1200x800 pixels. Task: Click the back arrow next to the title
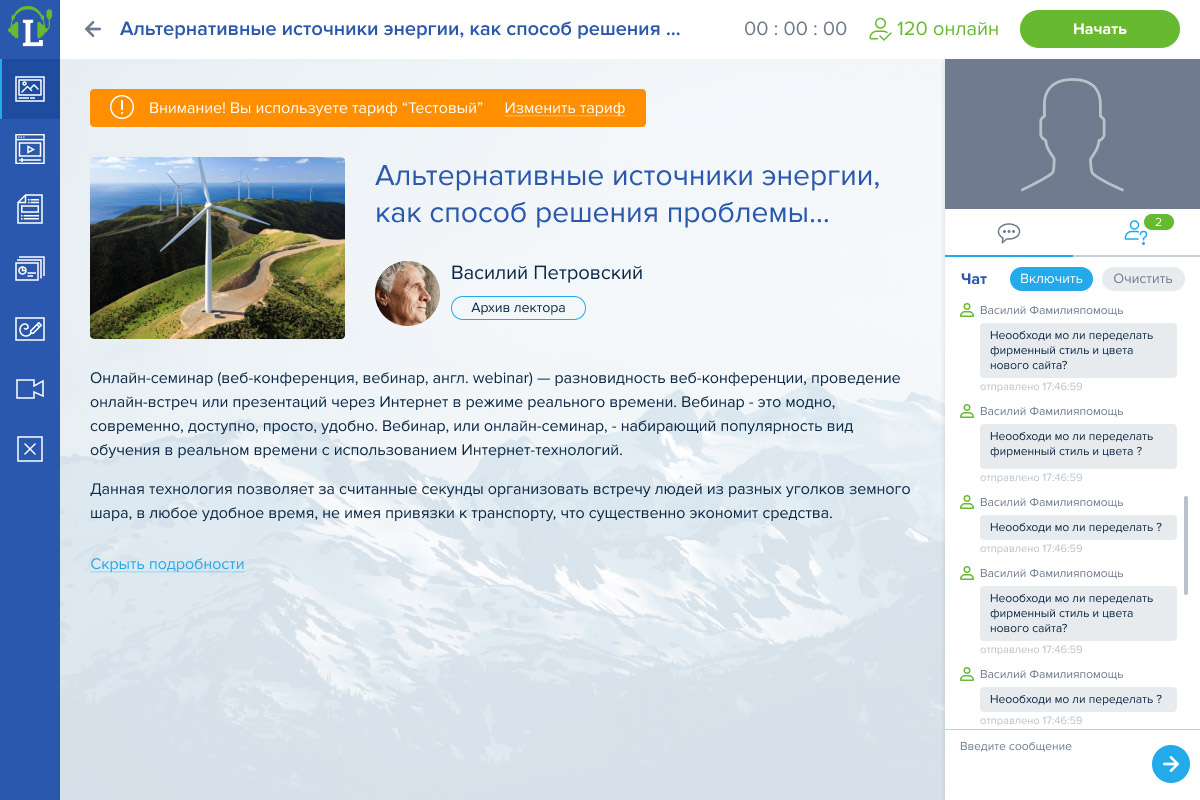tap(93, 29)
